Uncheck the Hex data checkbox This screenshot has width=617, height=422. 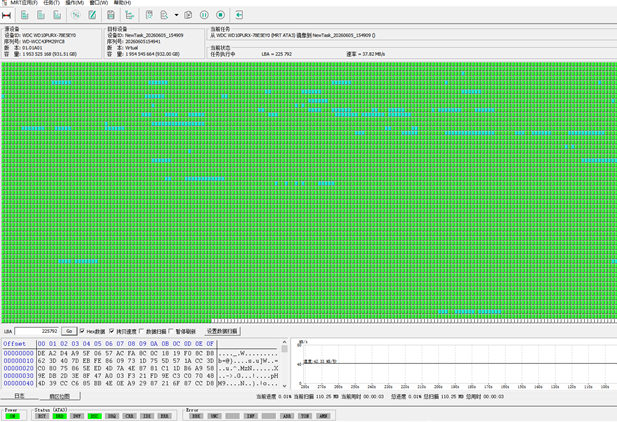pos(82,331)
